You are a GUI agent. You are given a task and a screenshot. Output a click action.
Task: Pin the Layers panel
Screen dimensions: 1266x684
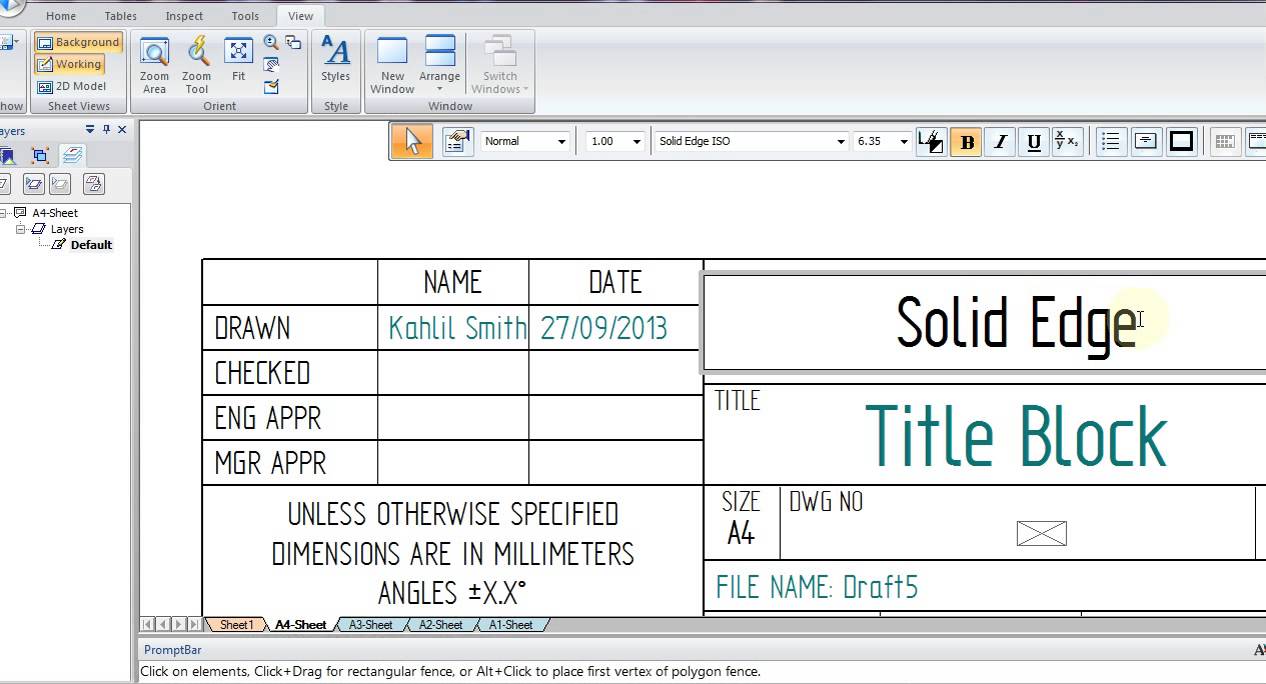tap(106, 130)
